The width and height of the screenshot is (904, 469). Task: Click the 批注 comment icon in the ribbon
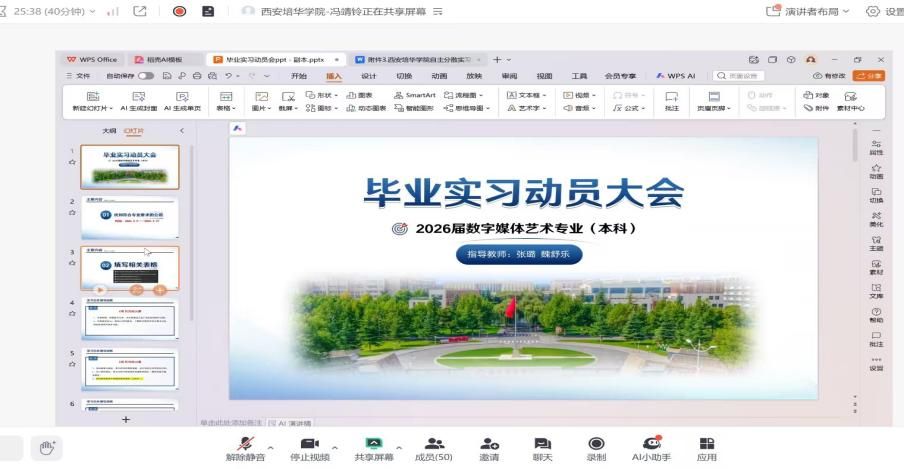[x=672, y=101]
